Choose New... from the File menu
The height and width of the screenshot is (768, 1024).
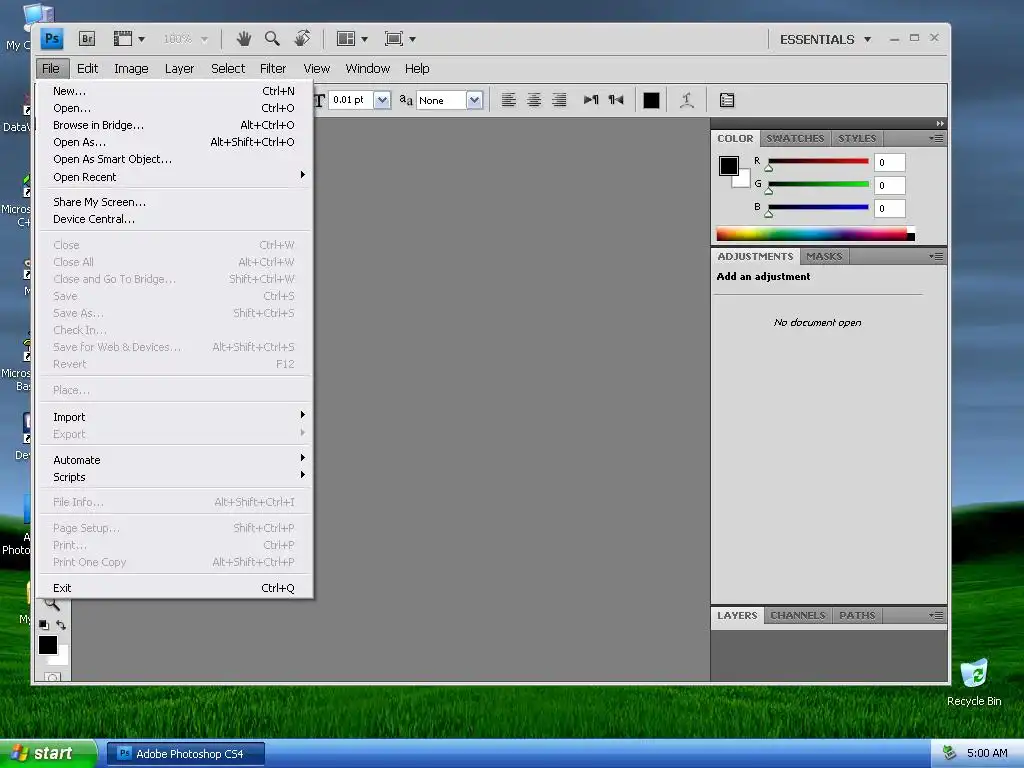(174, 91)
